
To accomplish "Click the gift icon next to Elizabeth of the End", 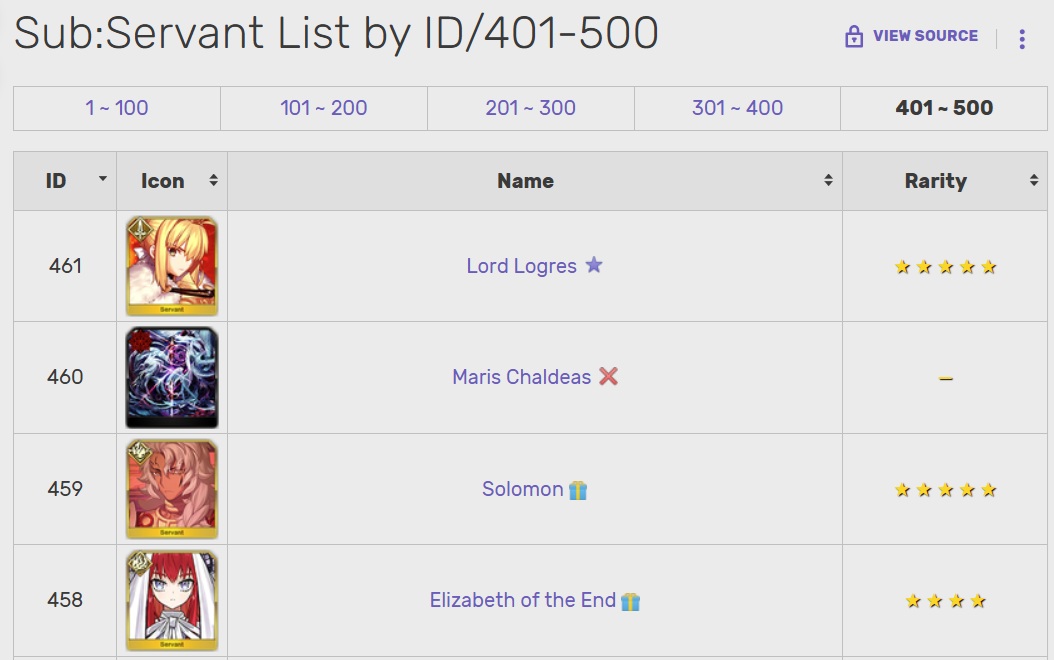I will pyautogui.click(x=630, y=601).
